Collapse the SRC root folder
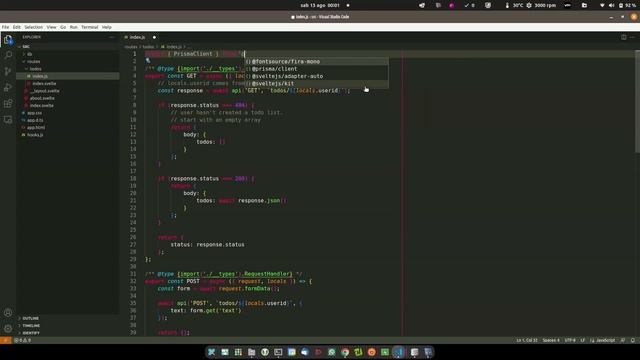This screenshot has width=640, height=360. (x=67, y=47)
